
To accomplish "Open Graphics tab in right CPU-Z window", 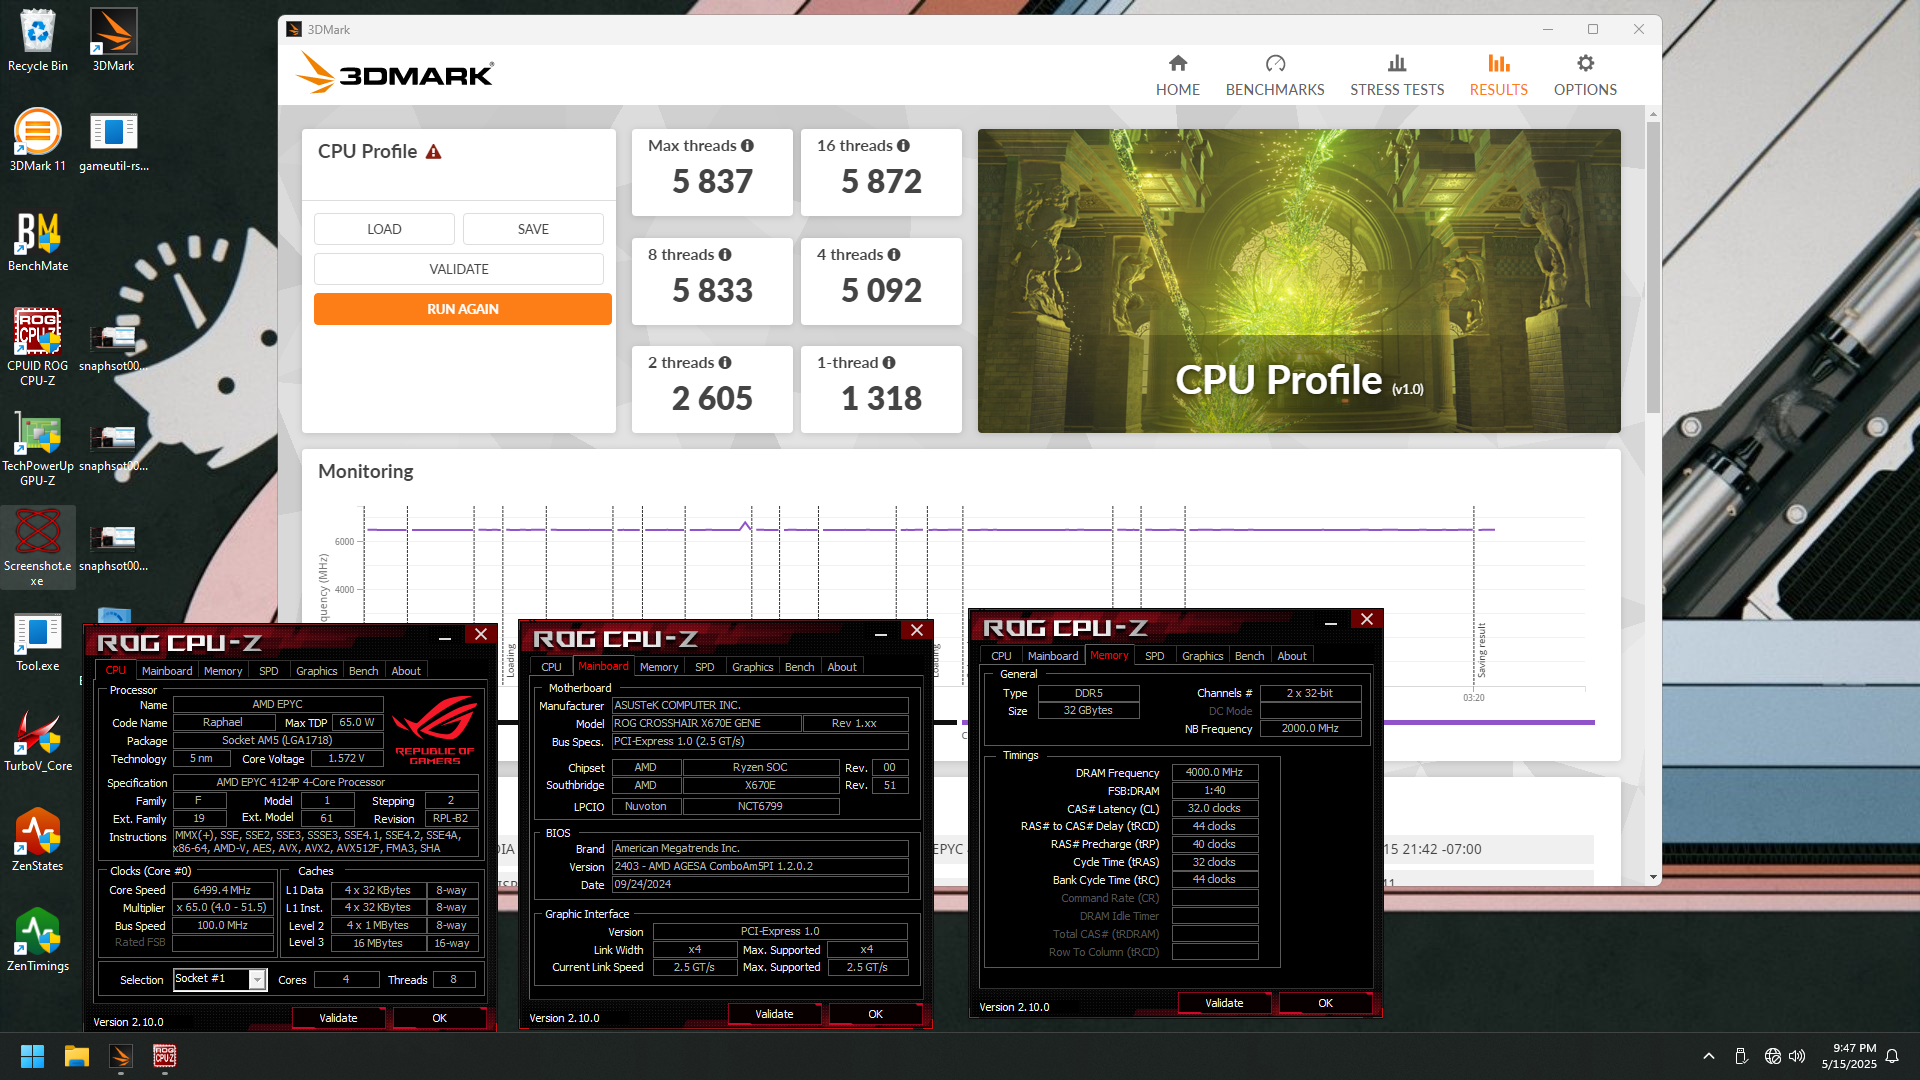I will click(1203, 656).
